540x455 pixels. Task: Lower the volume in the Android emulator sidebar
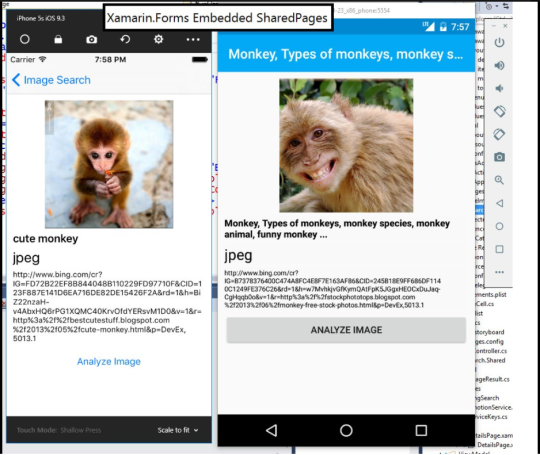coord(499,89)
